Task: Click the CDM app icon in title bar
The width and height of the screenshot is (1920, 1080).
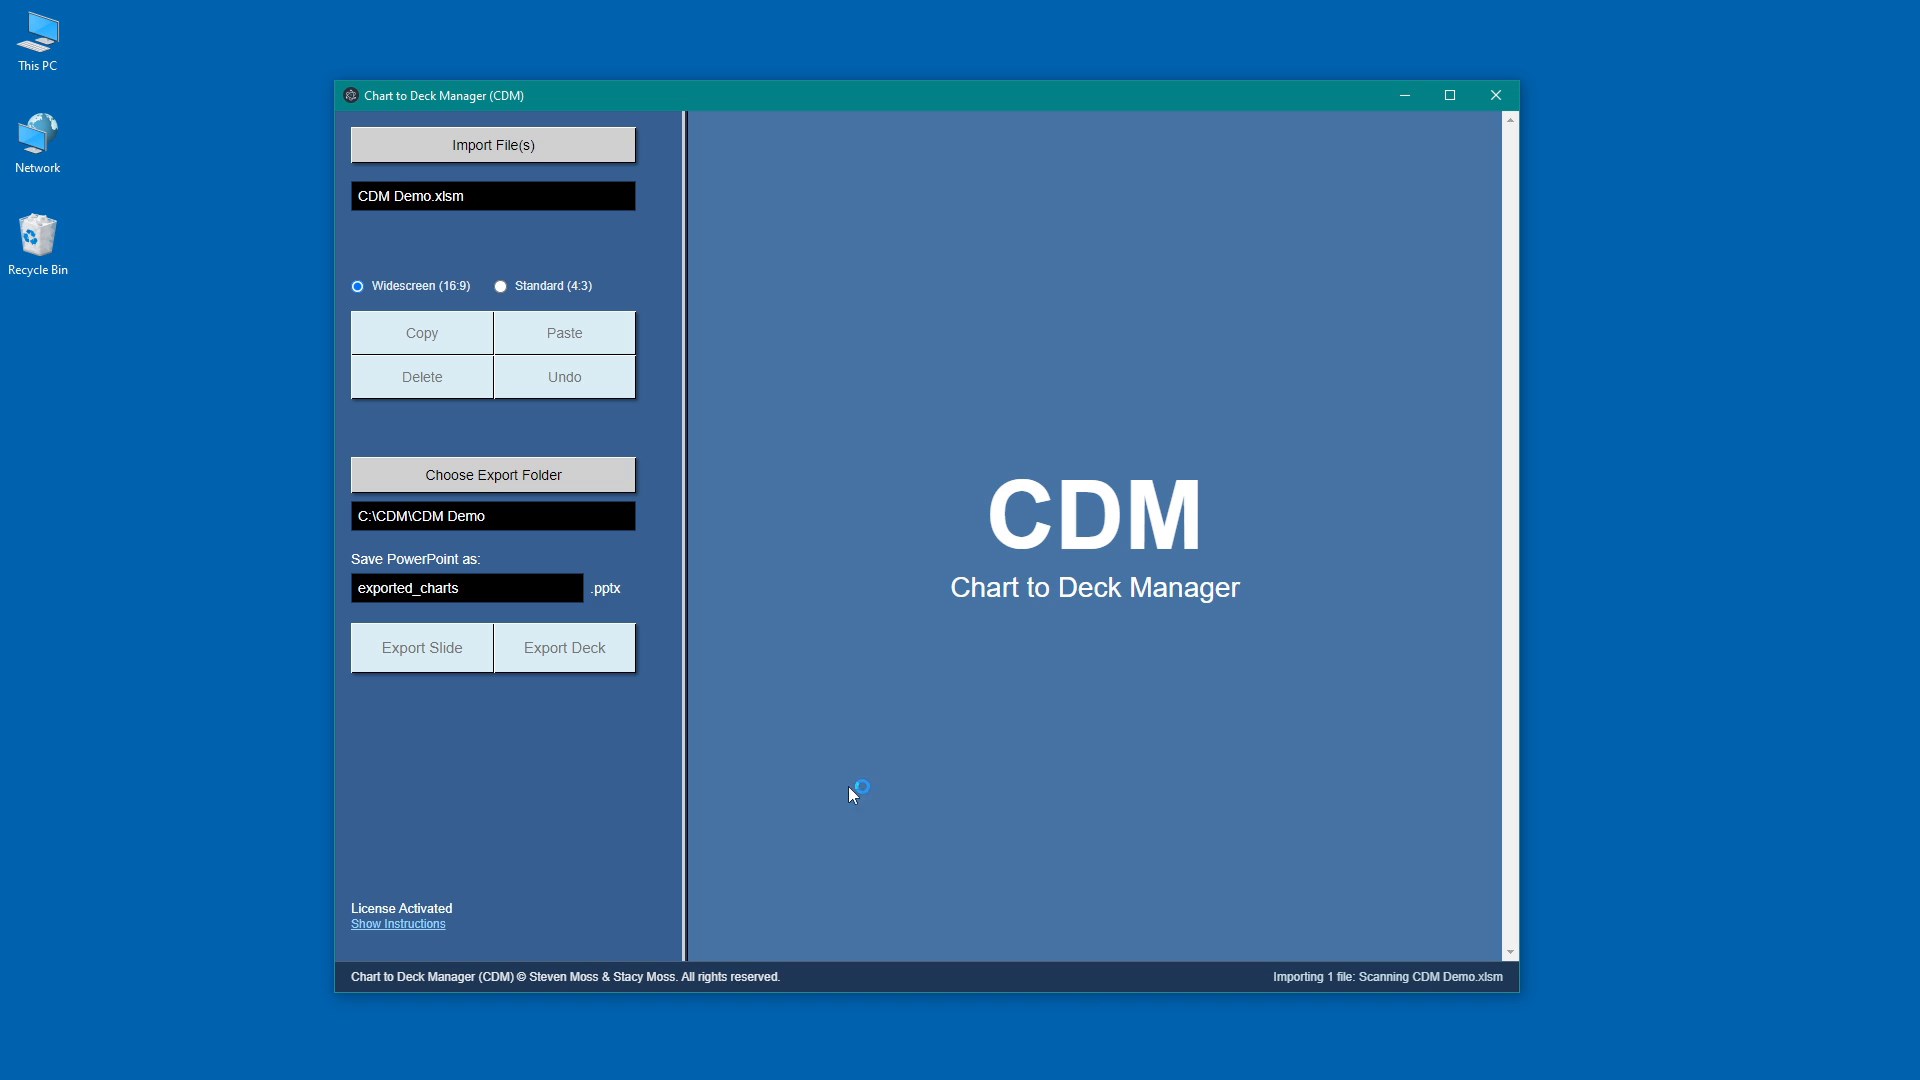Action: (x=351, y=96)
